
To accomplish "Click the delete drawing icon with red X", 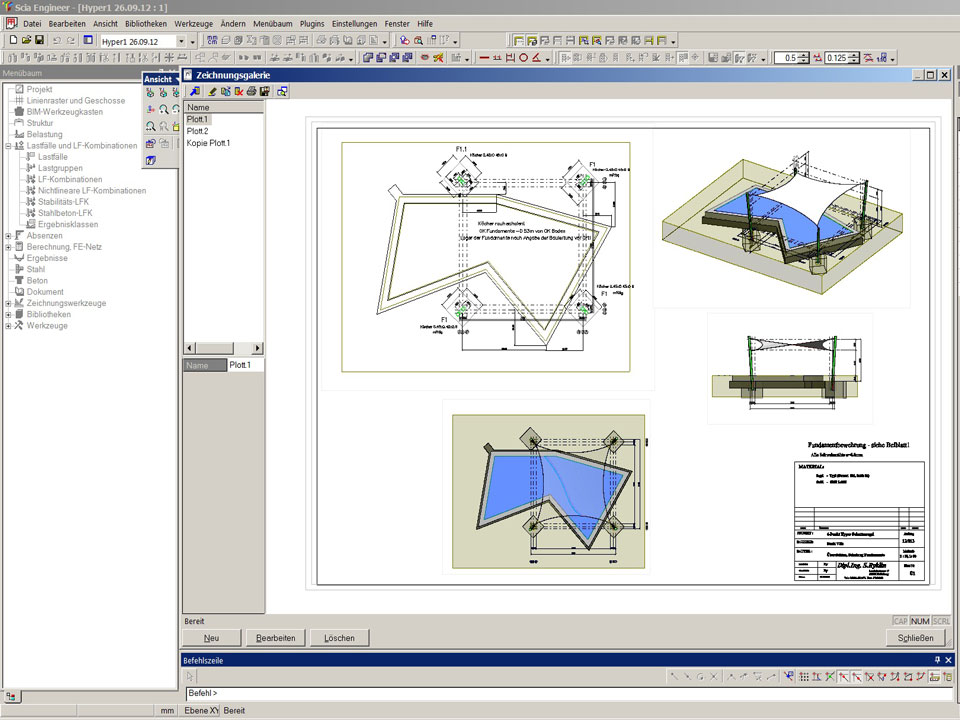I will (x=239, y=92).
